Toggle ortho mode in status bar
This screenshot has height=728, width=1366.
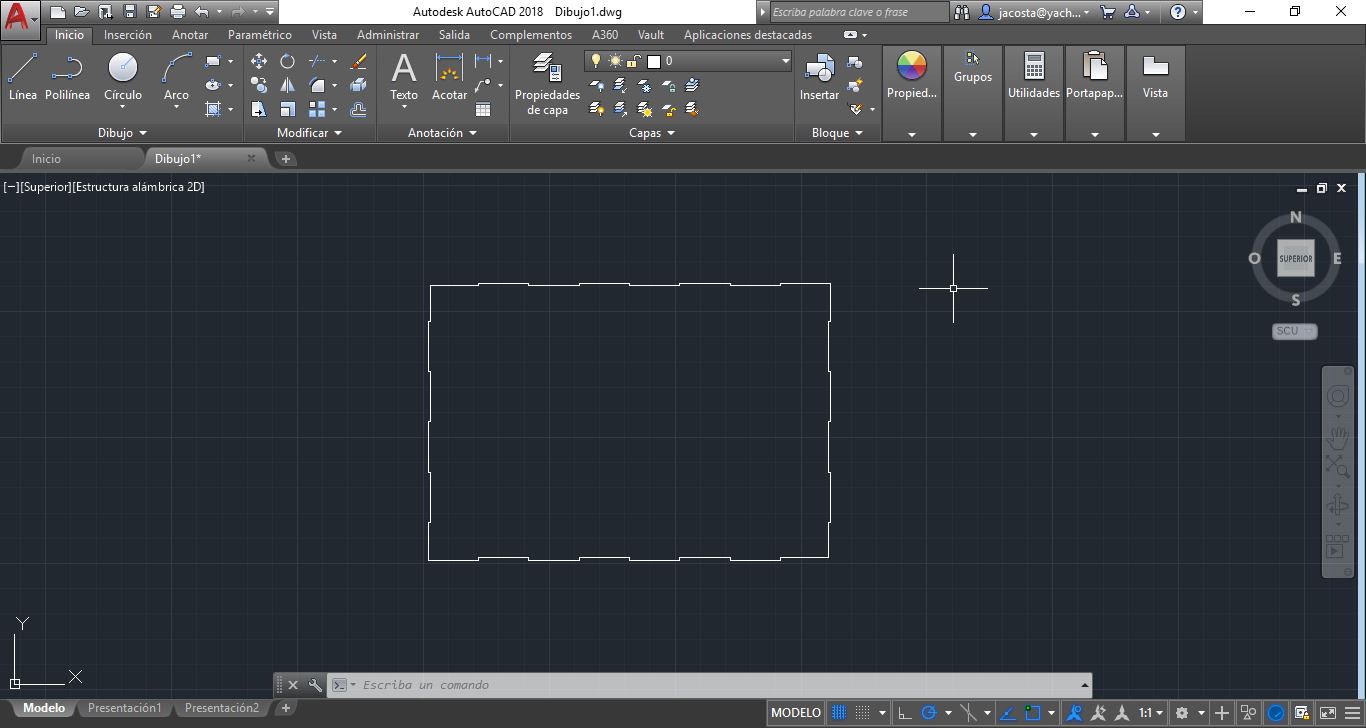(x=904, y=713)
